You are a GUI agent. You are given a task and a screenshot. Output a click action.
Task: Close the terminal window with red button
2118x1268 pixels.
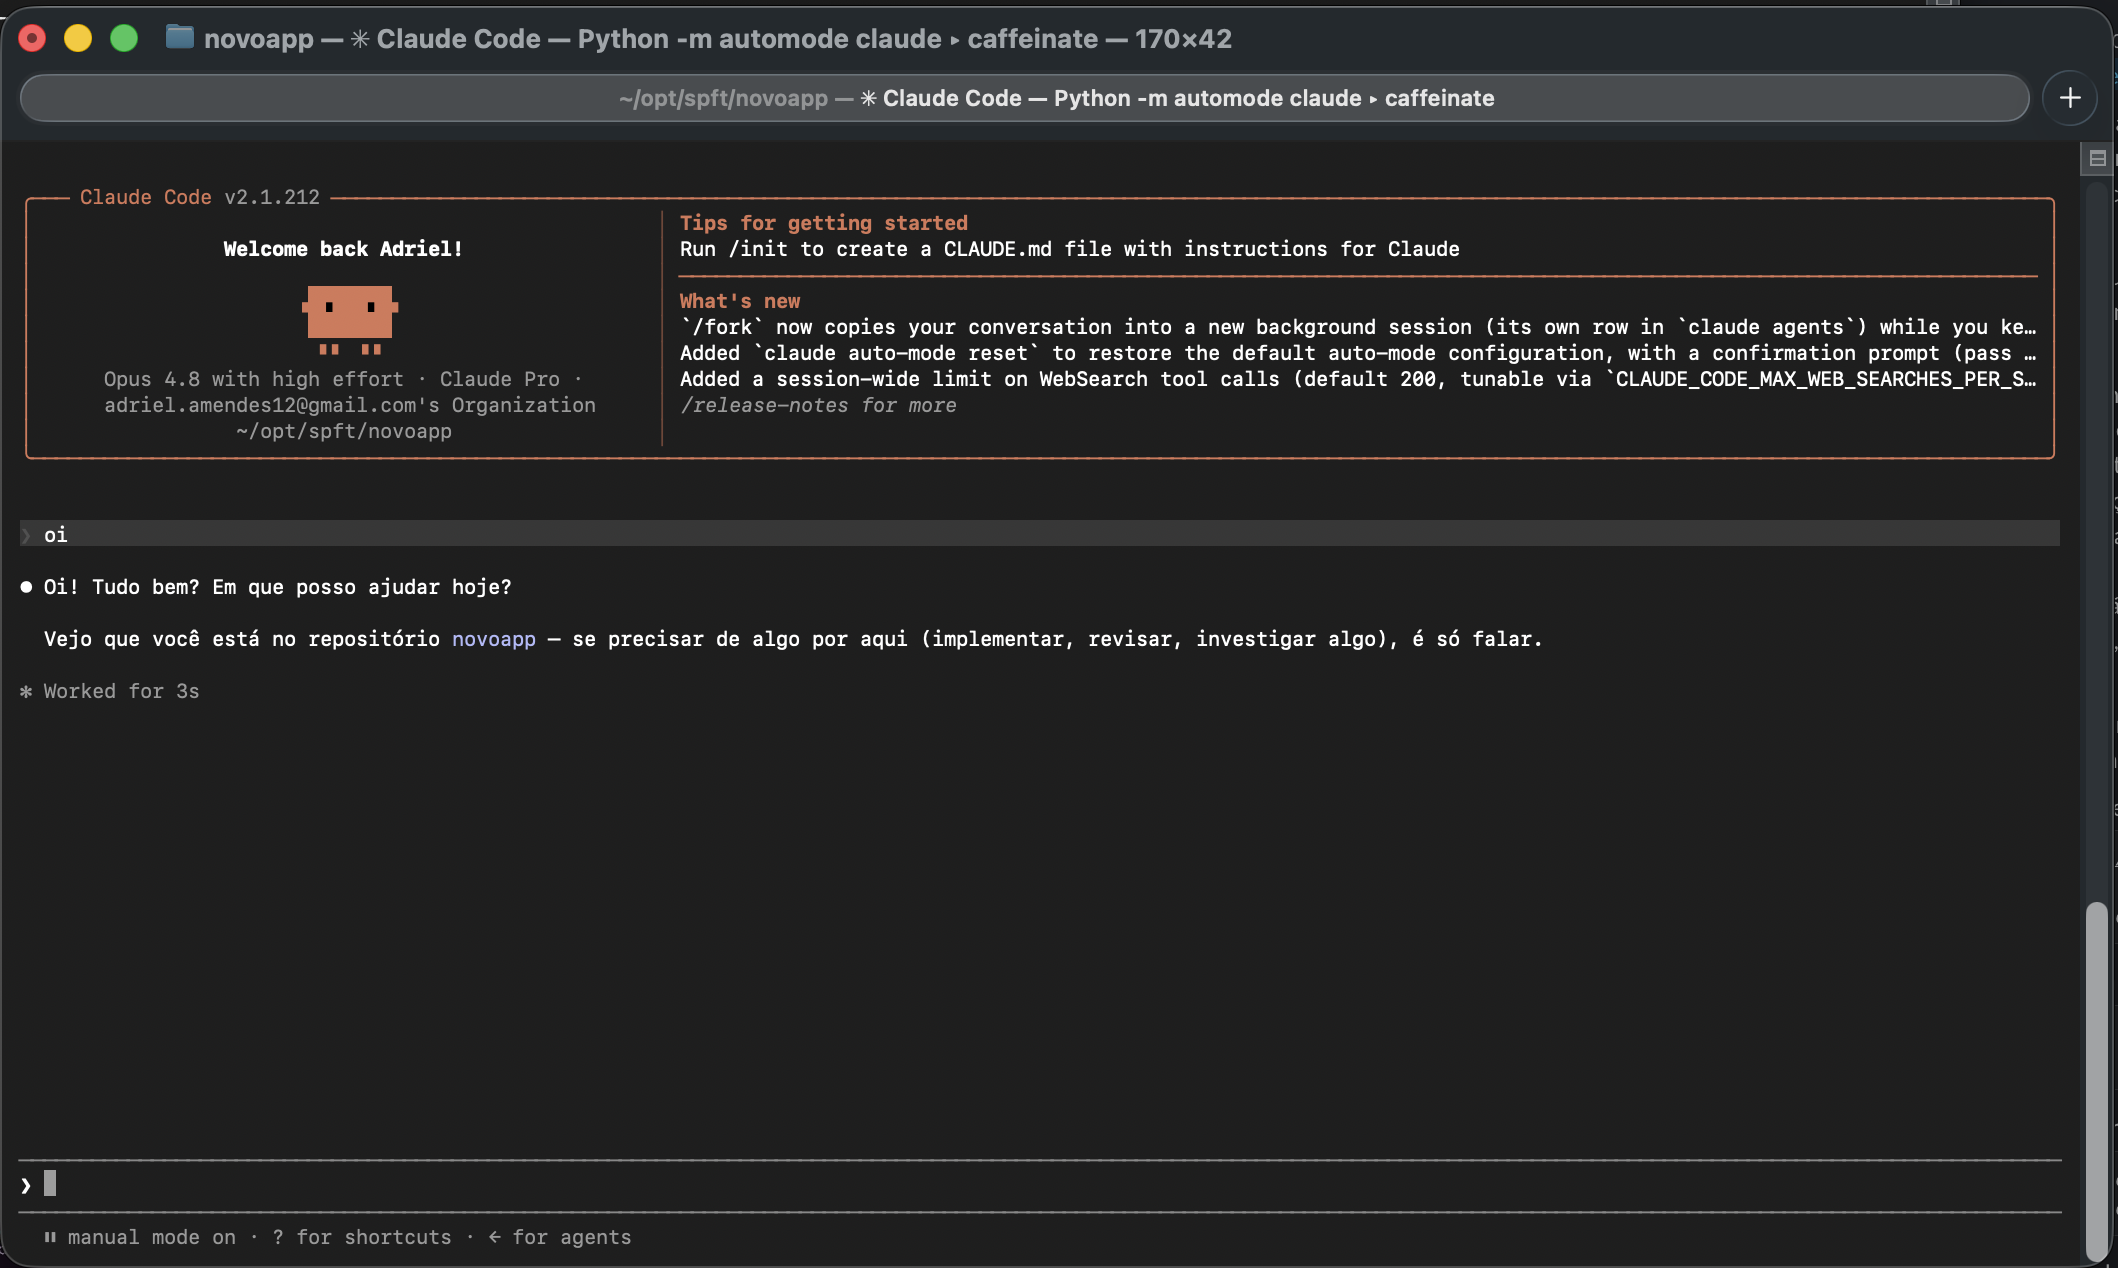[x=32, y=38]
